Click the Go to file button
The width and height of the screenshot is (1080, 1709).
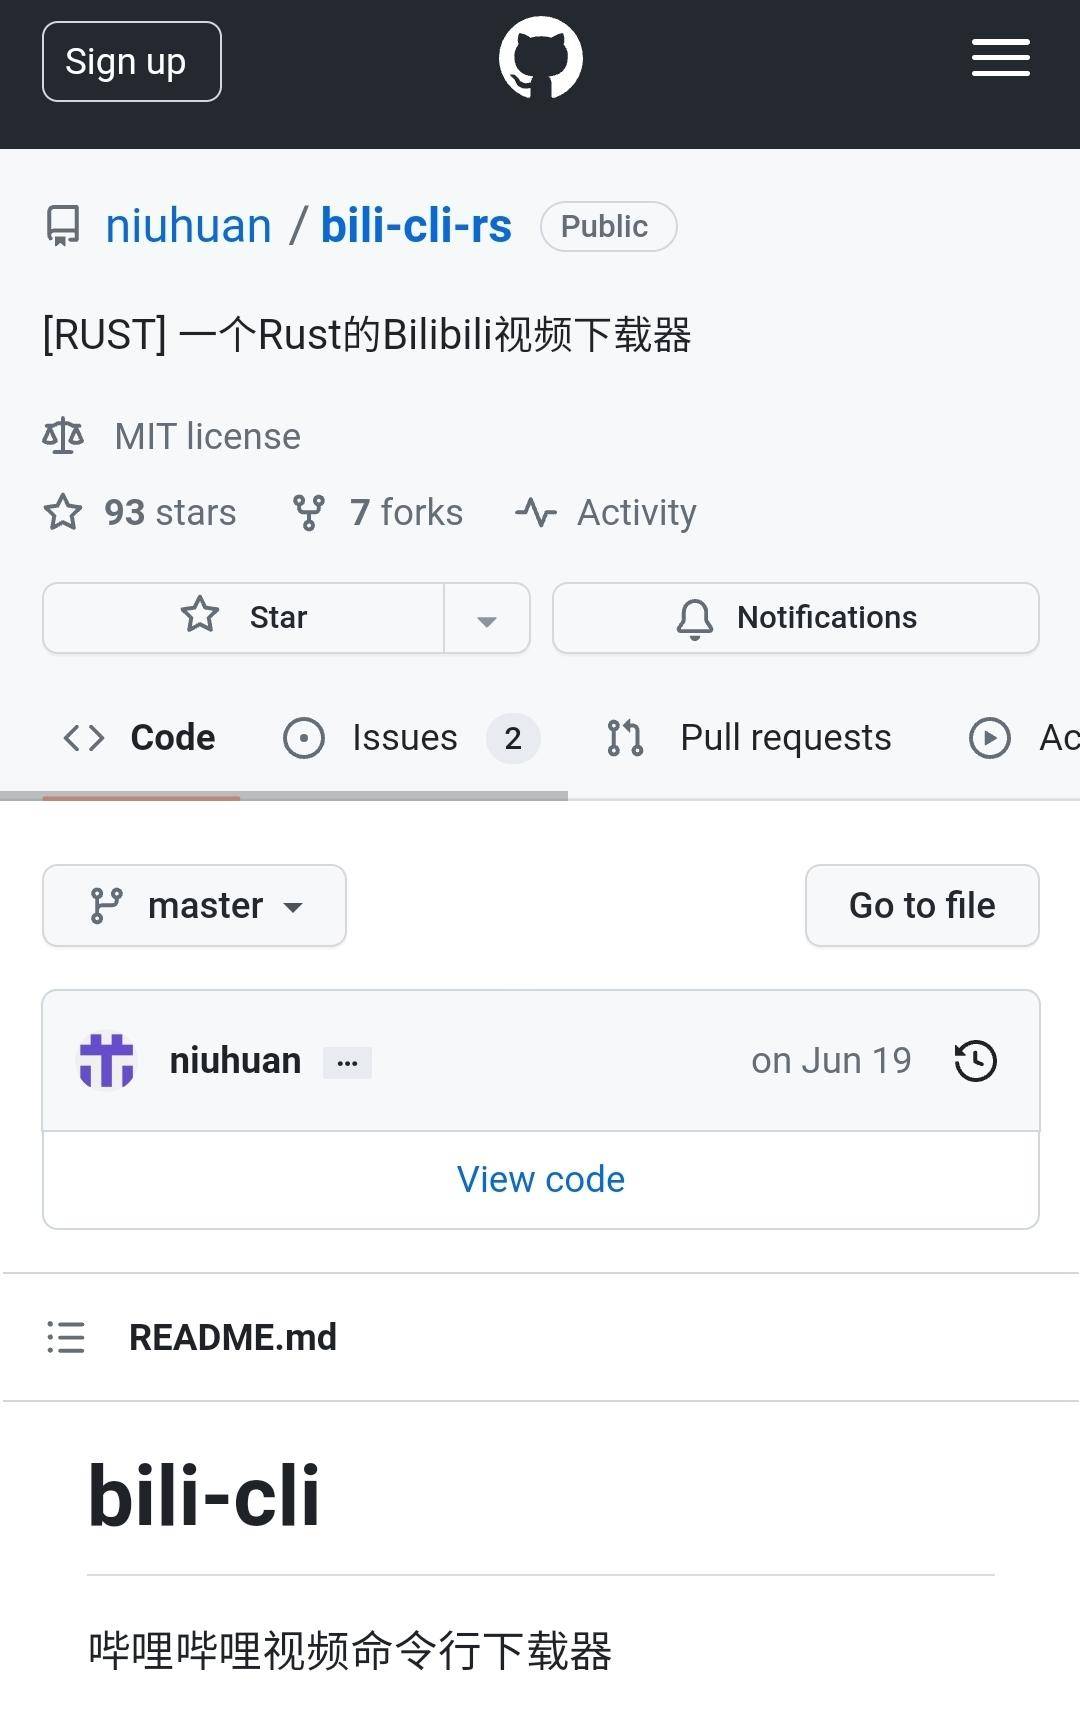(922, 905)
